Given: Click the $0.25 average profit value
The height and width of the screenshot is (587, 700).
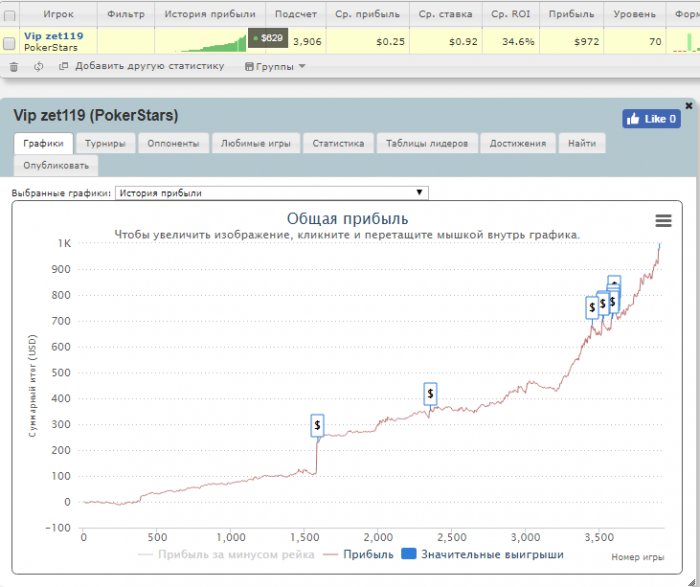Looking at the screenshot, I should coord(390,42).
